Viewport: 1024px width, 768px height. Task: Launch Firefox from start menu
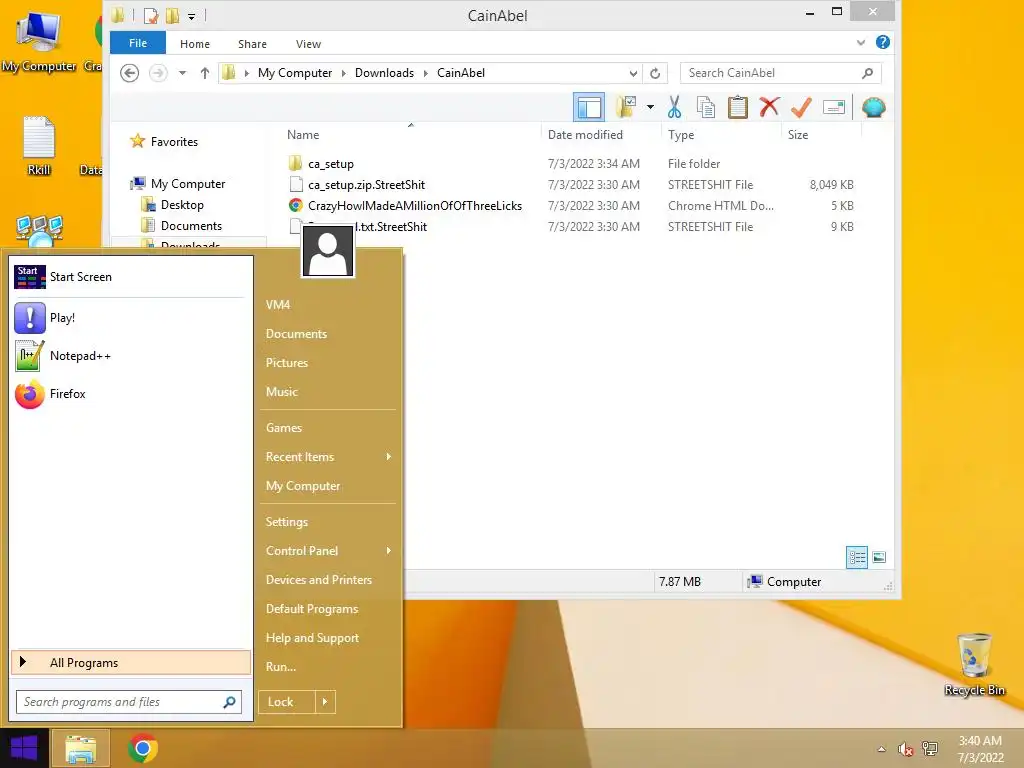point(131,394)
